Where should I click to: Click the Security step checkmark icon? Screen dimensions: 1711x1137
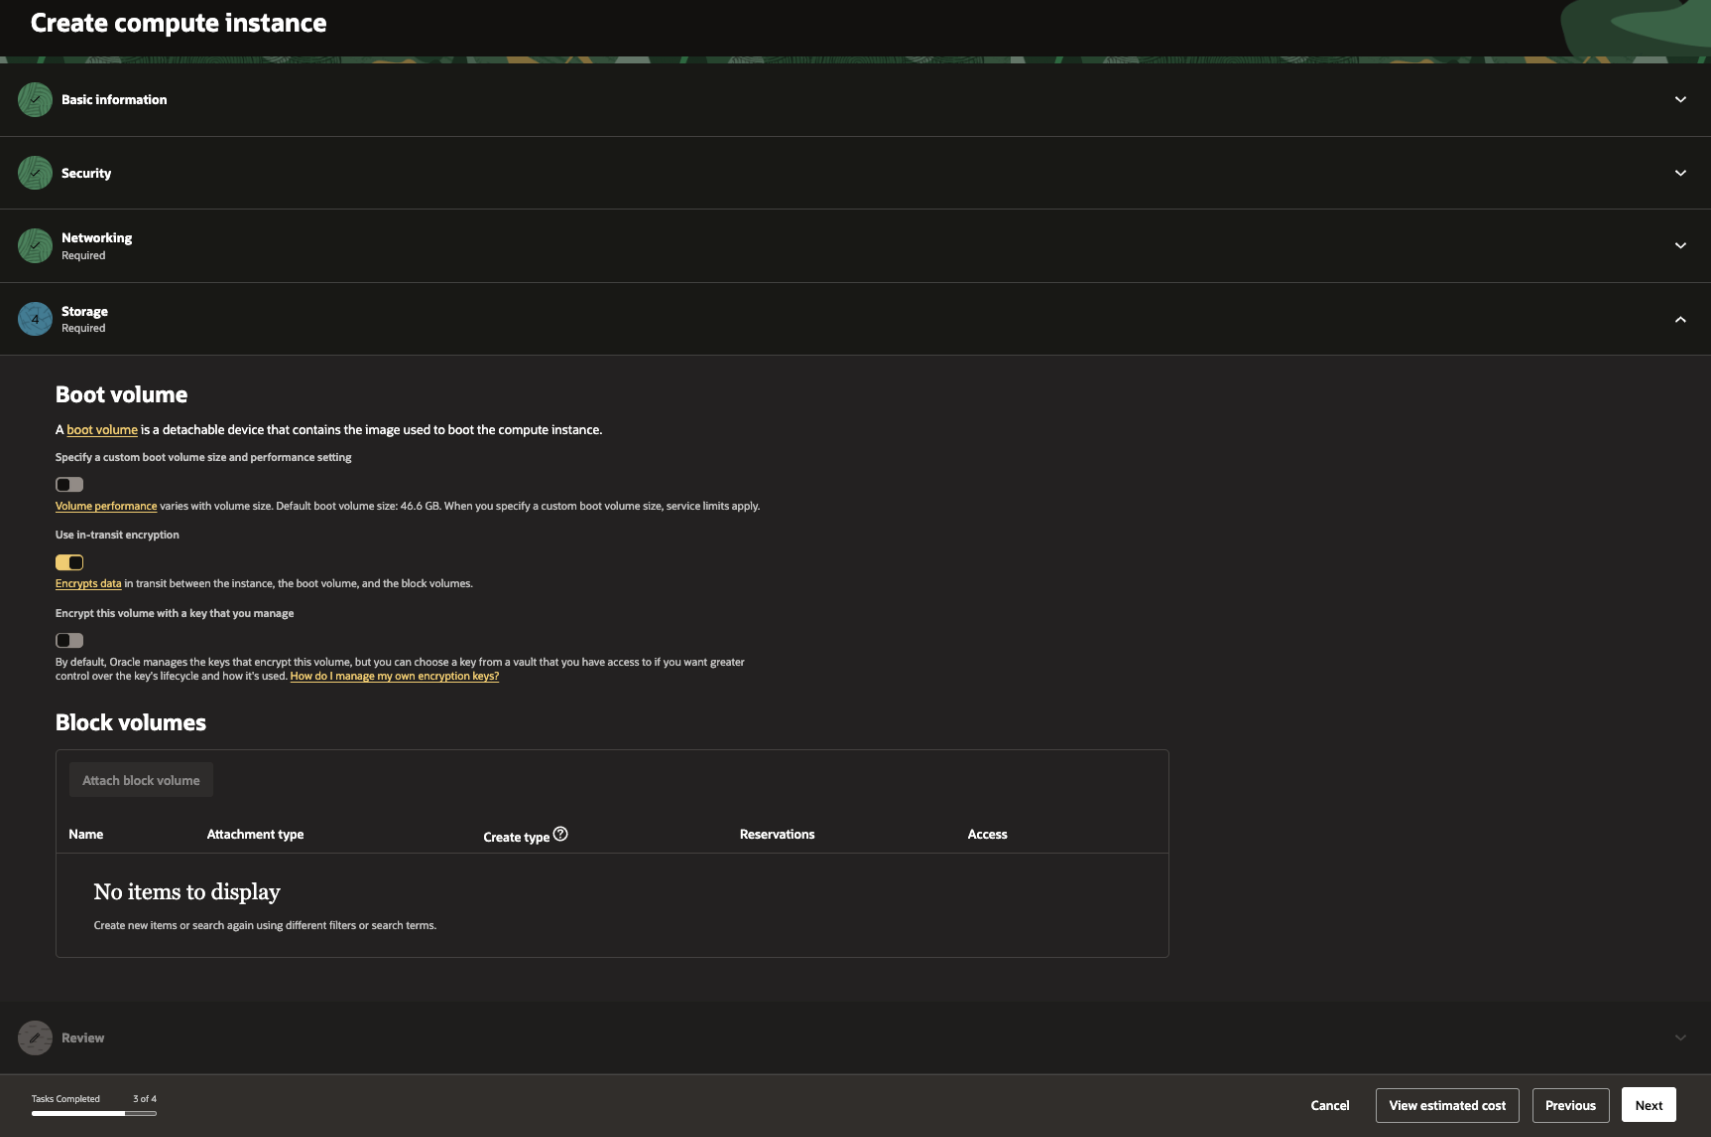click(x=35, y=173)
